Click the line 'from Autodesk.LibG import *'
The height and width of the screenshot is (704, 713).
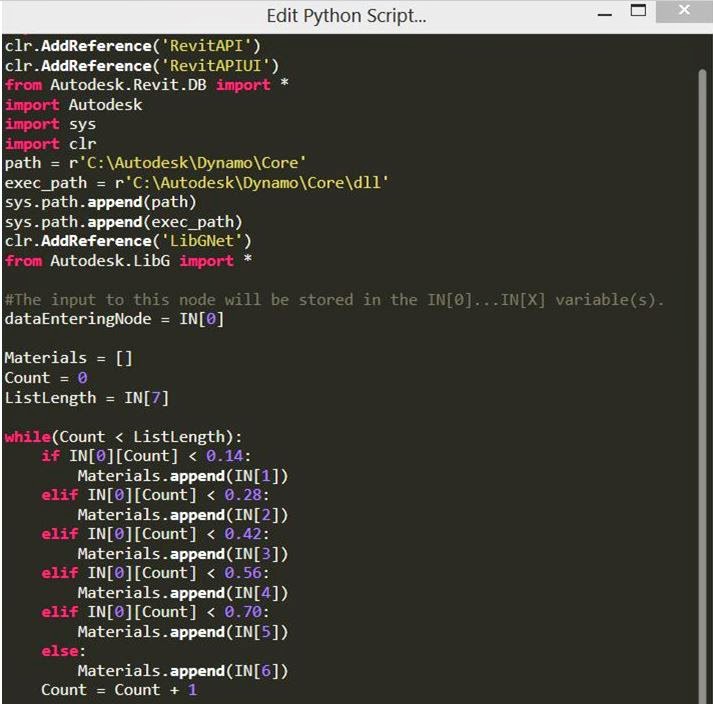pyautogui.click(x=128, y=261)
